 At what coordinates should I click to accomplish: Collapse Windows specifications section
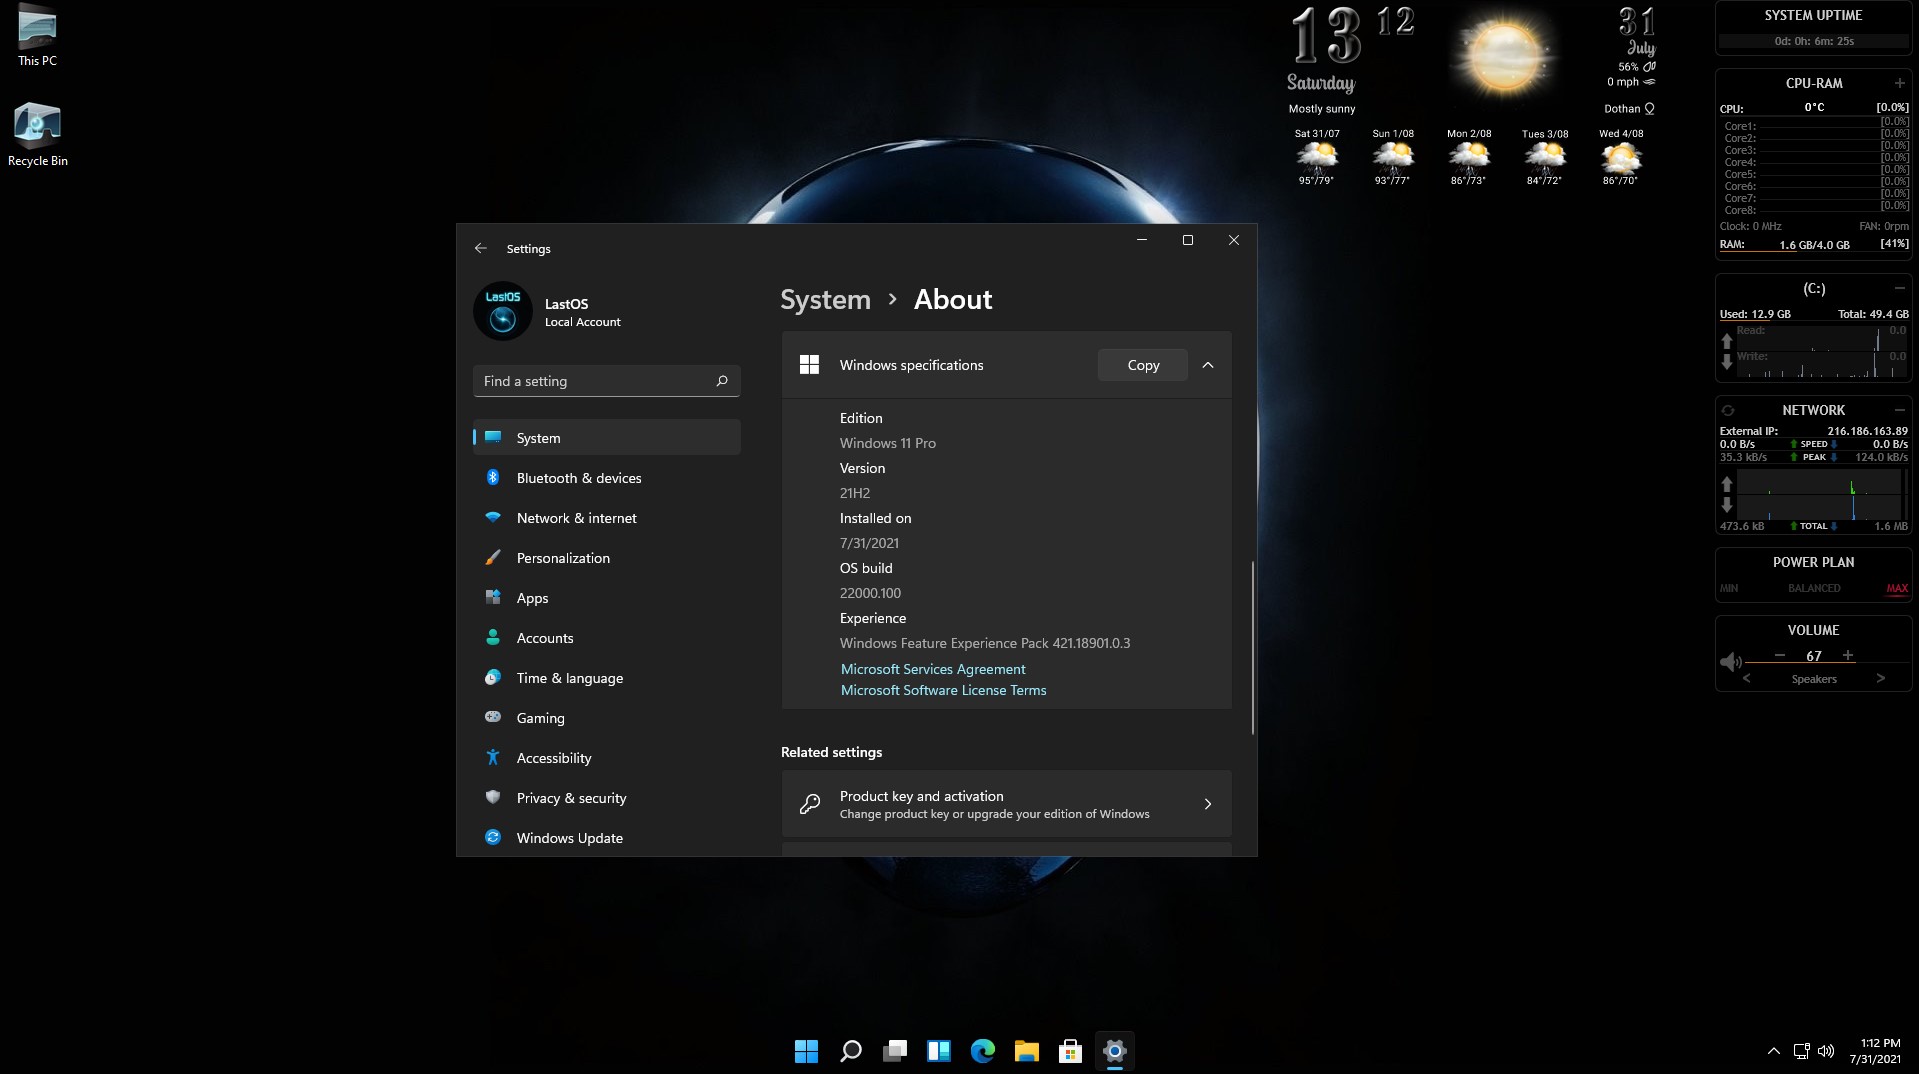coord(1208,365)
